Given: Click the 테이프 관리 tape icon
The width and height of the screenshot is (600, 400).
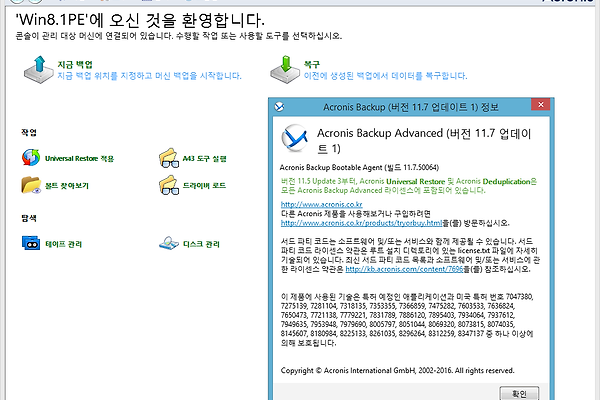Looking at the screenshot, I should click(28, 242).
